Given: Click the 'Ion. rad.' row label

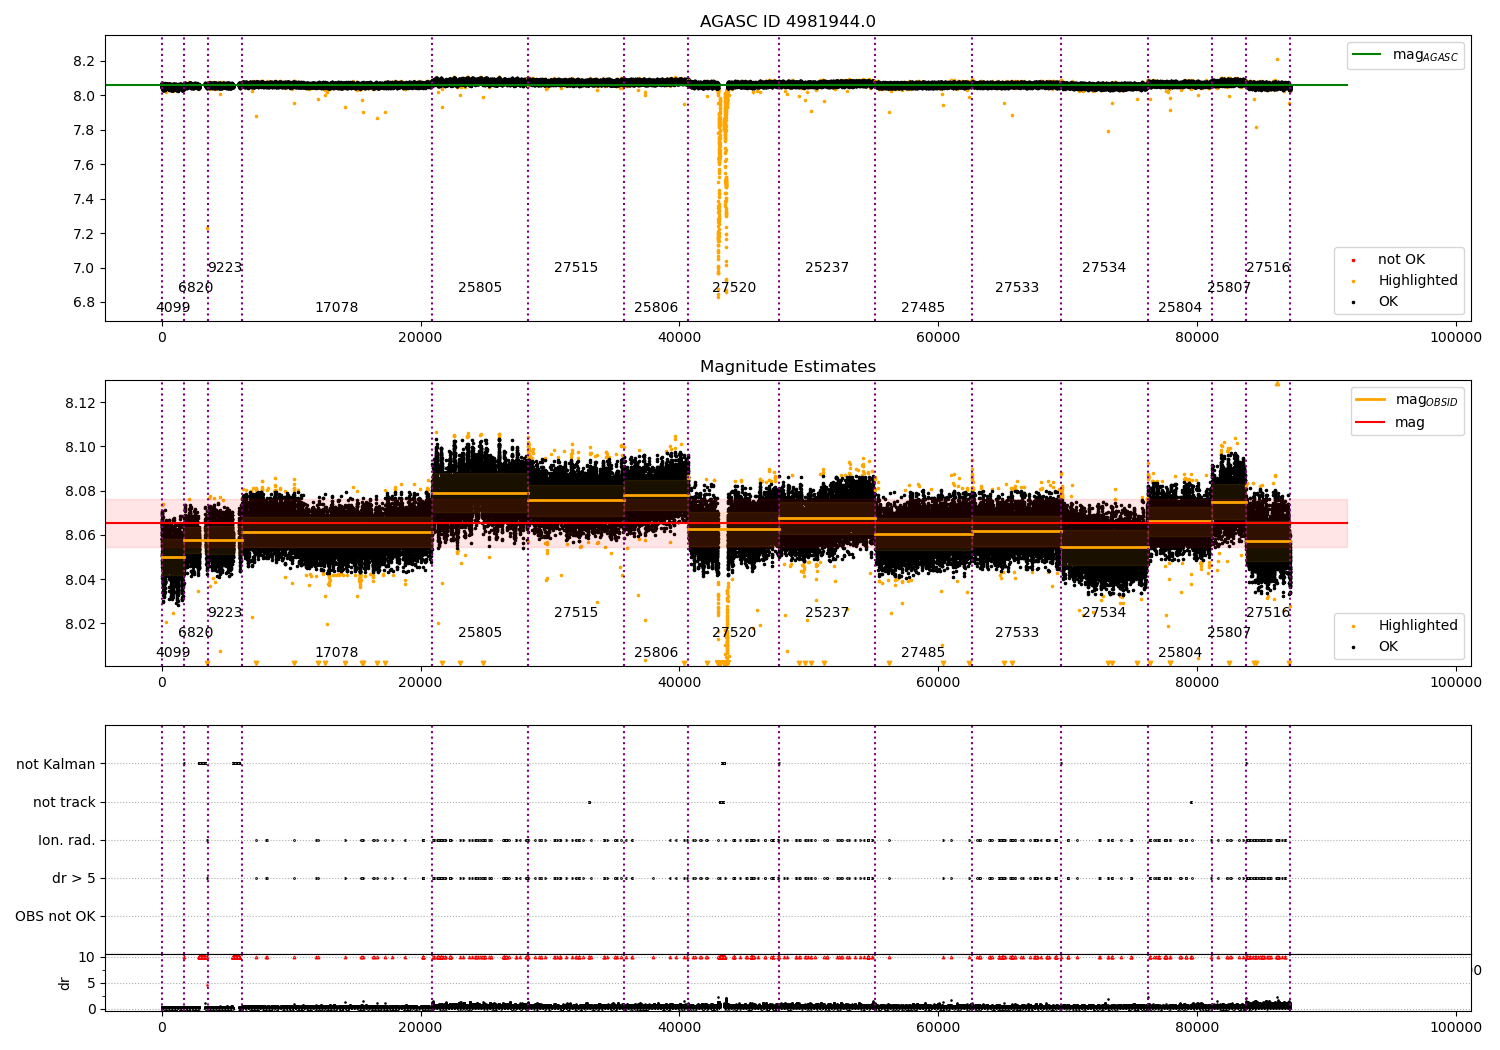Looking at the screenshot, I should pyautogui.click(x=67, y=841).
